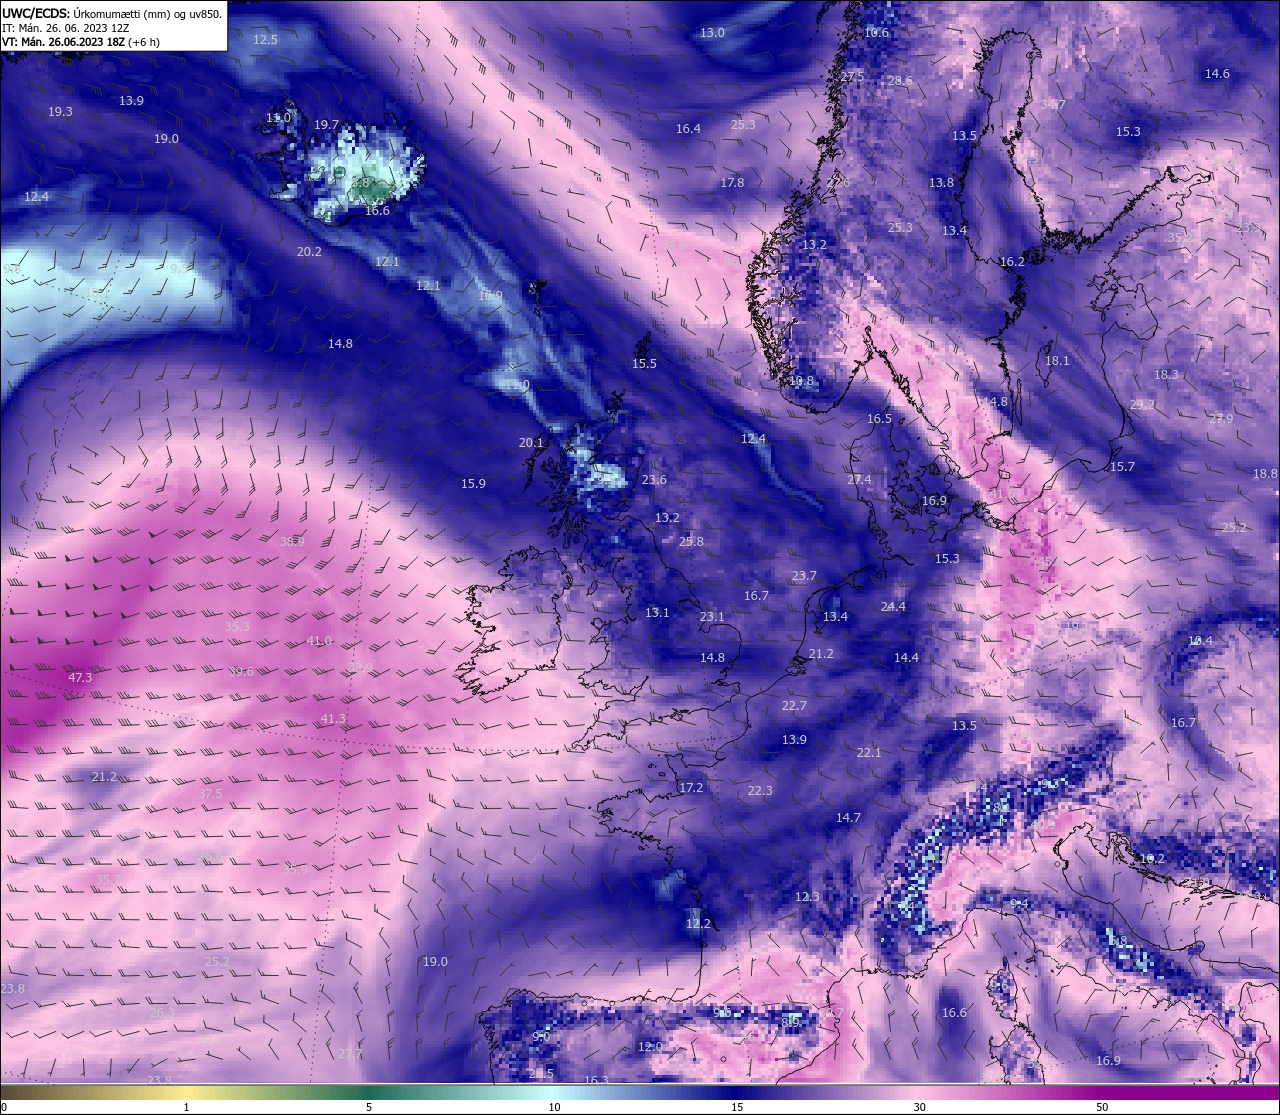The height and width of the screenshot is (1115, 1280).
Task: Click the 27.4 value over Denmark
Action: tap(859, 480)
